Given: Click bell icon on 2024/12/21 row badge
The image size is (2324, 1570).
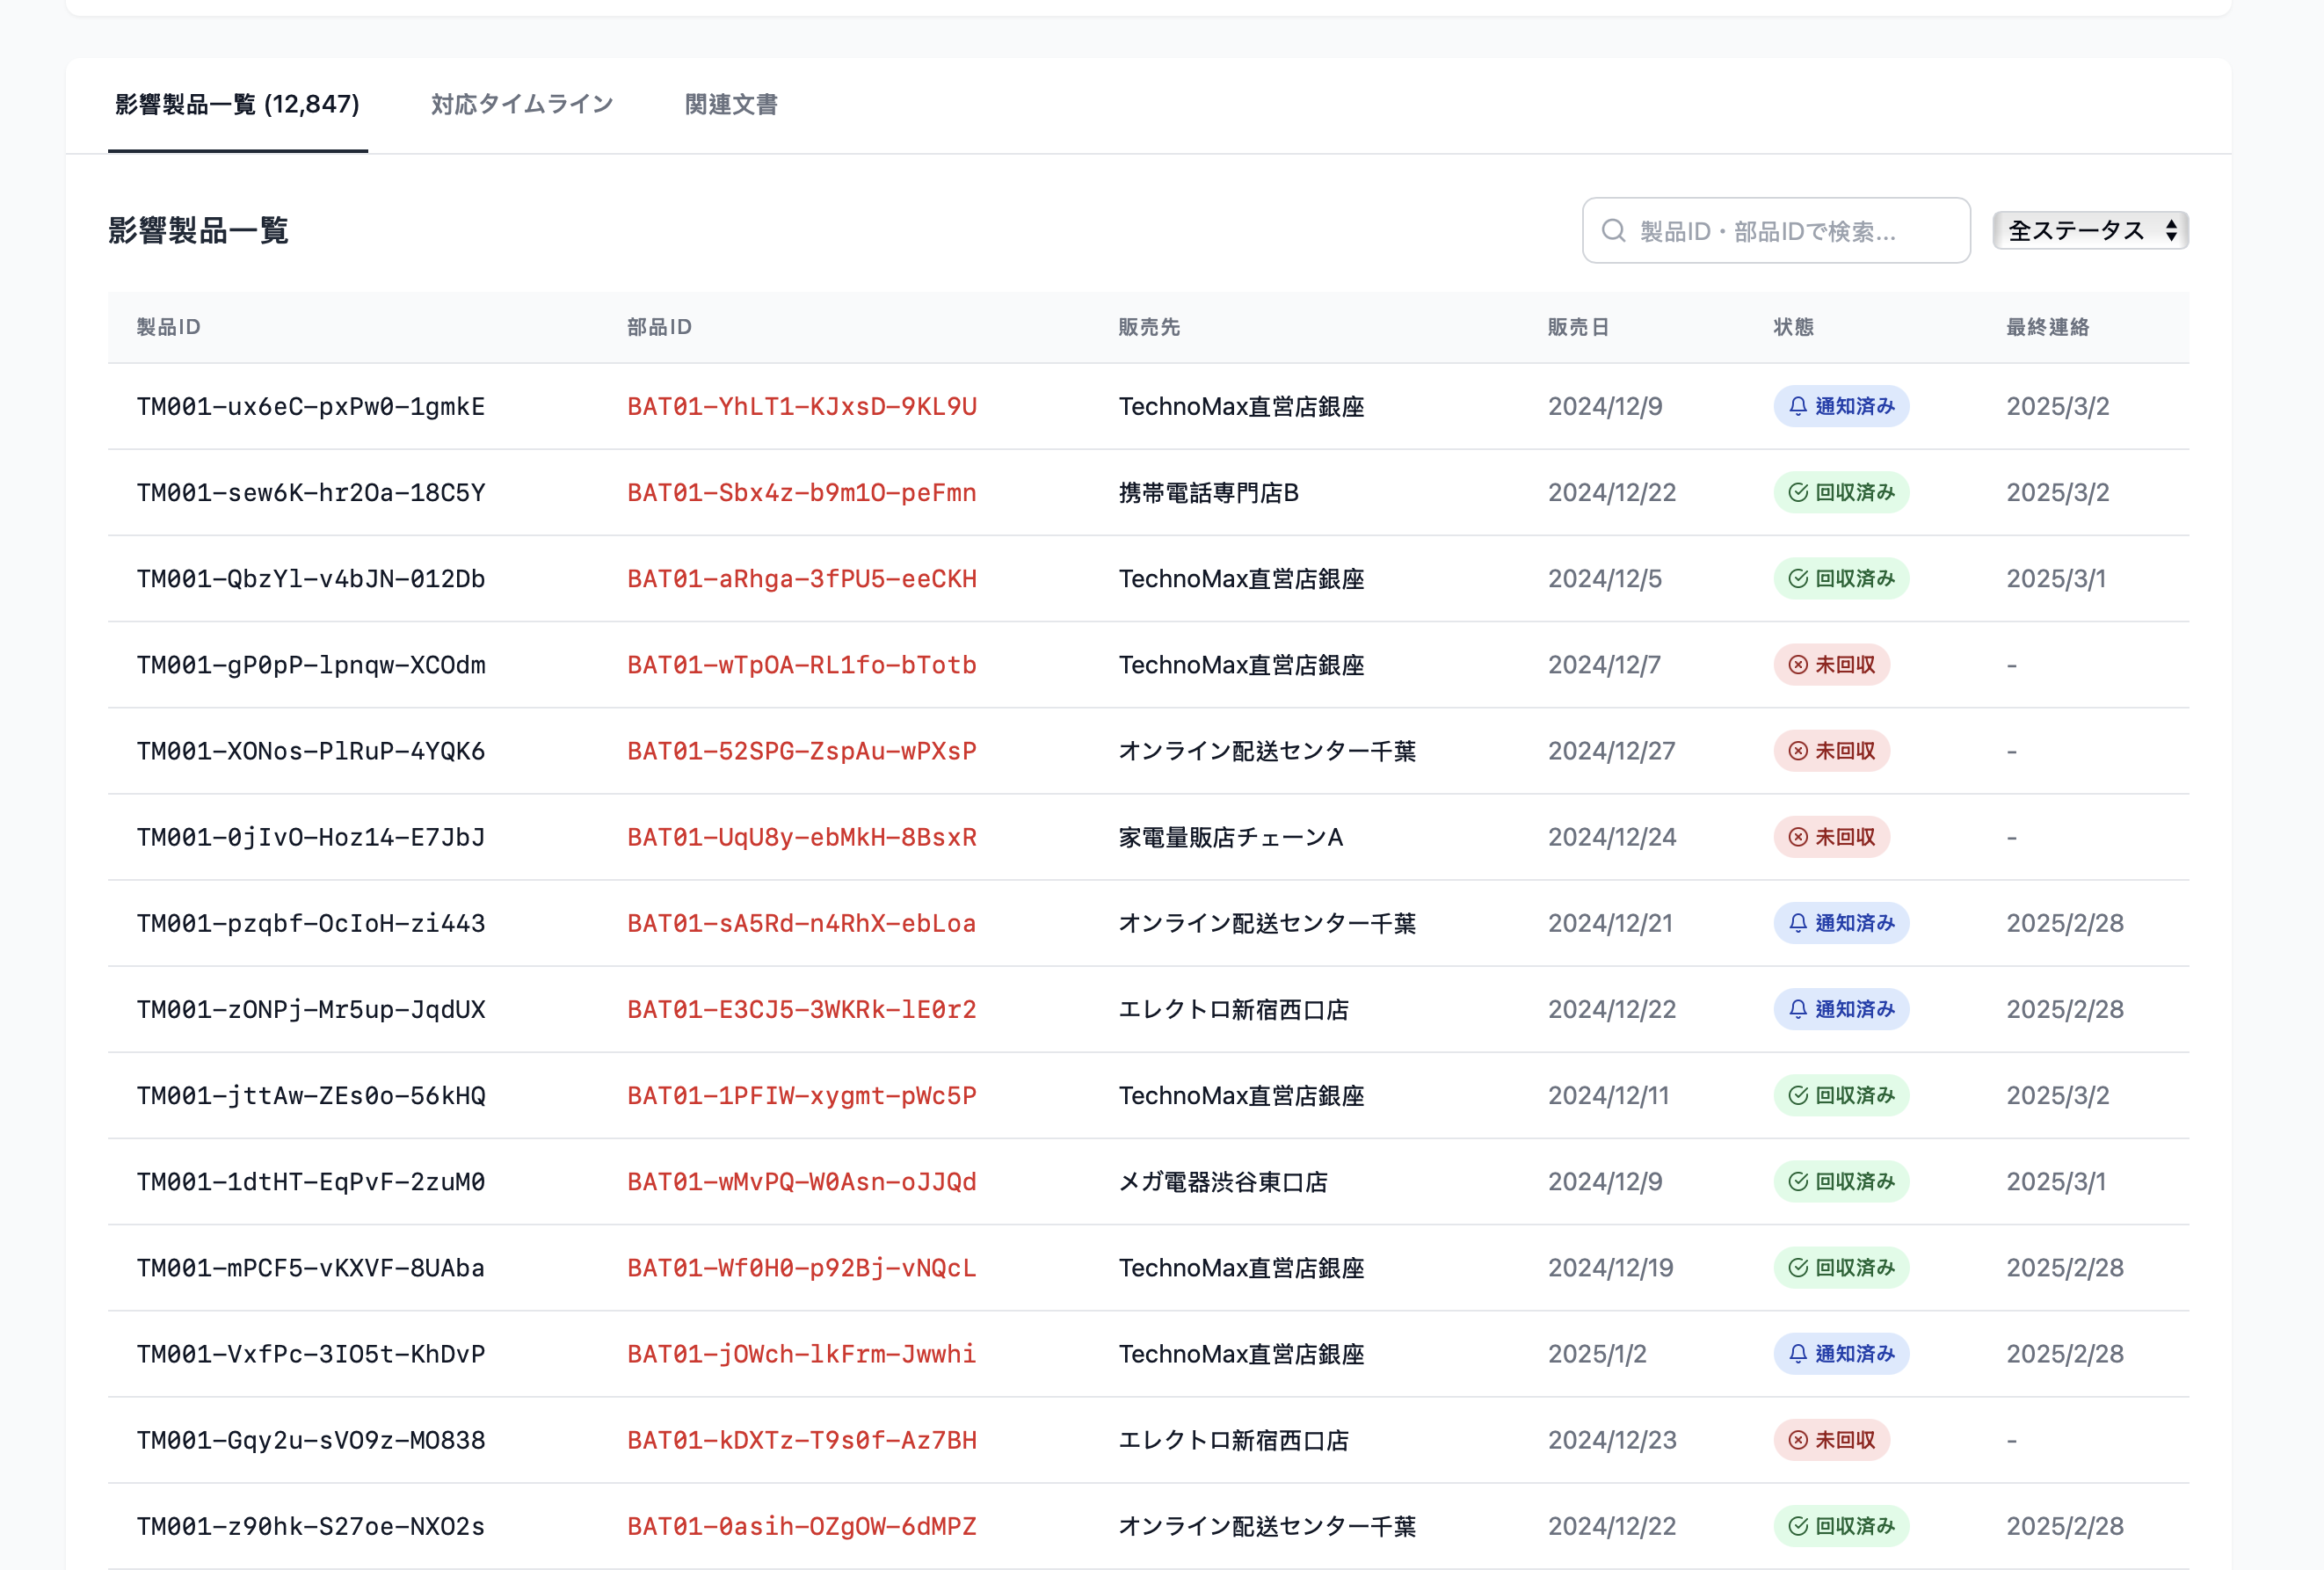Looking at the screenshot, I should (1797, 923).
